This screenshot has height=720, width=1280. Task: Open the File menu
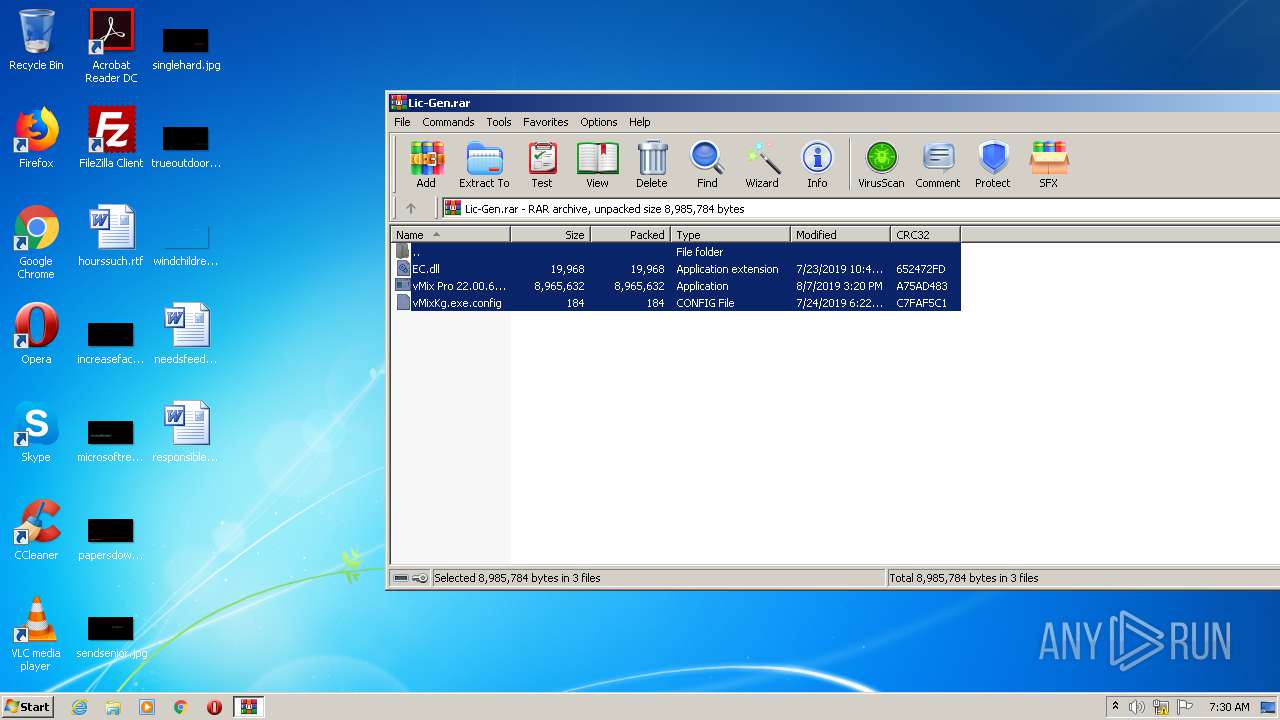[402, 122]
